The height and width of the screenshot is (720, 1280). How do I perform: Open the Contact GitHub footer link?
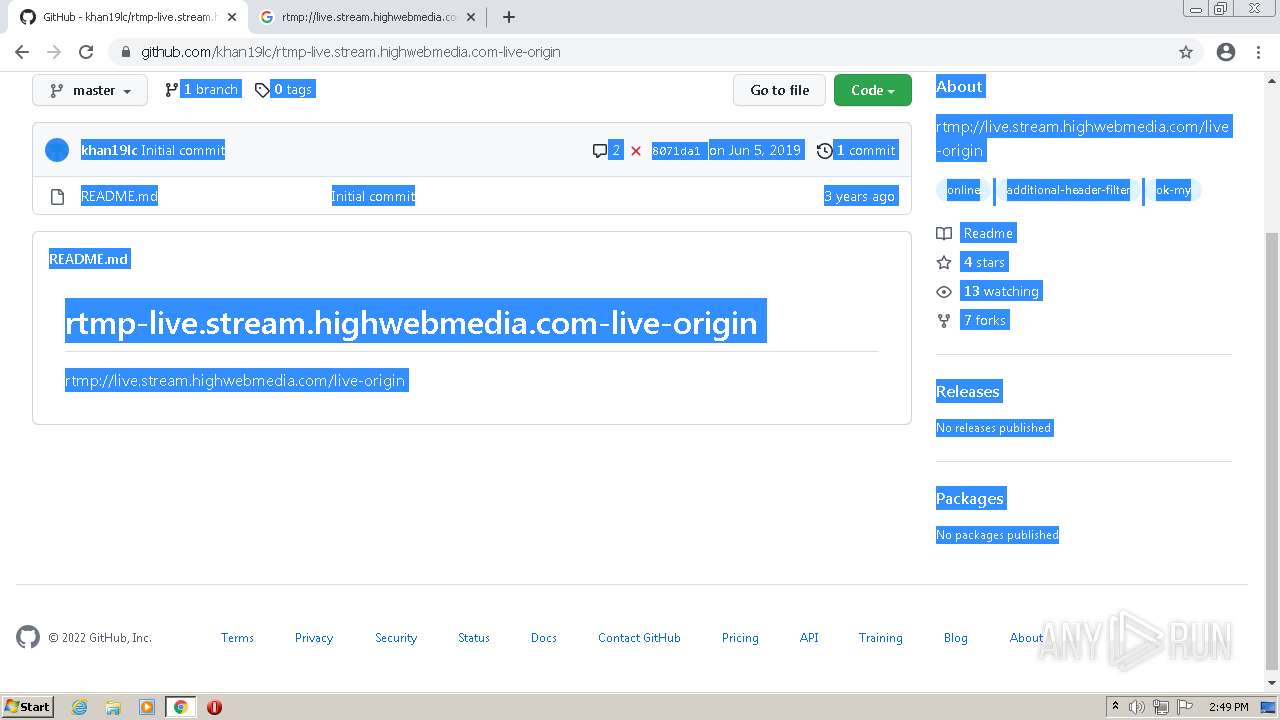[639, 638]
